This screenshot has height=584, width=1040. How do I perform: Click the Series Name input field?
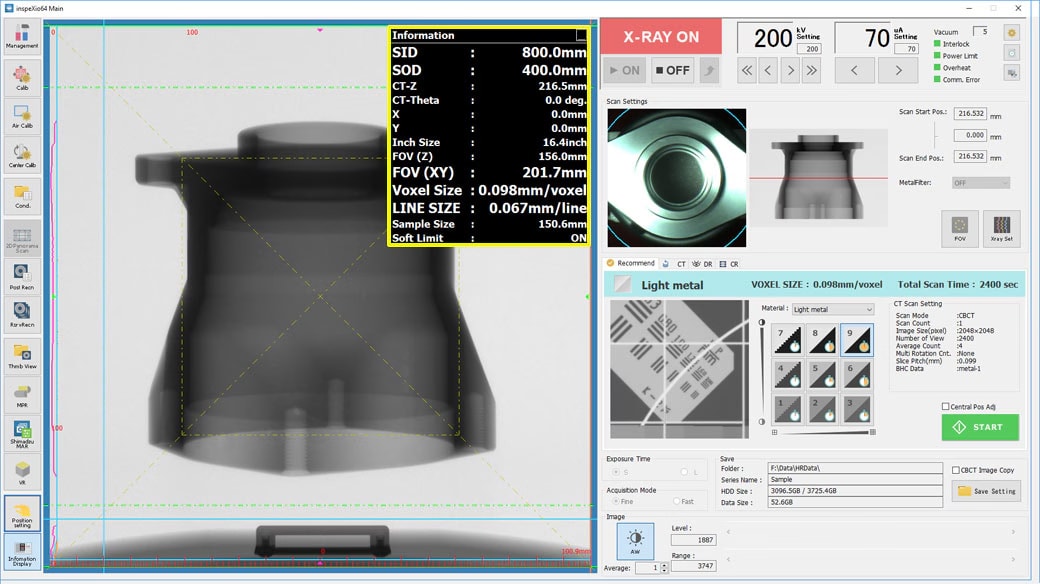854,480
